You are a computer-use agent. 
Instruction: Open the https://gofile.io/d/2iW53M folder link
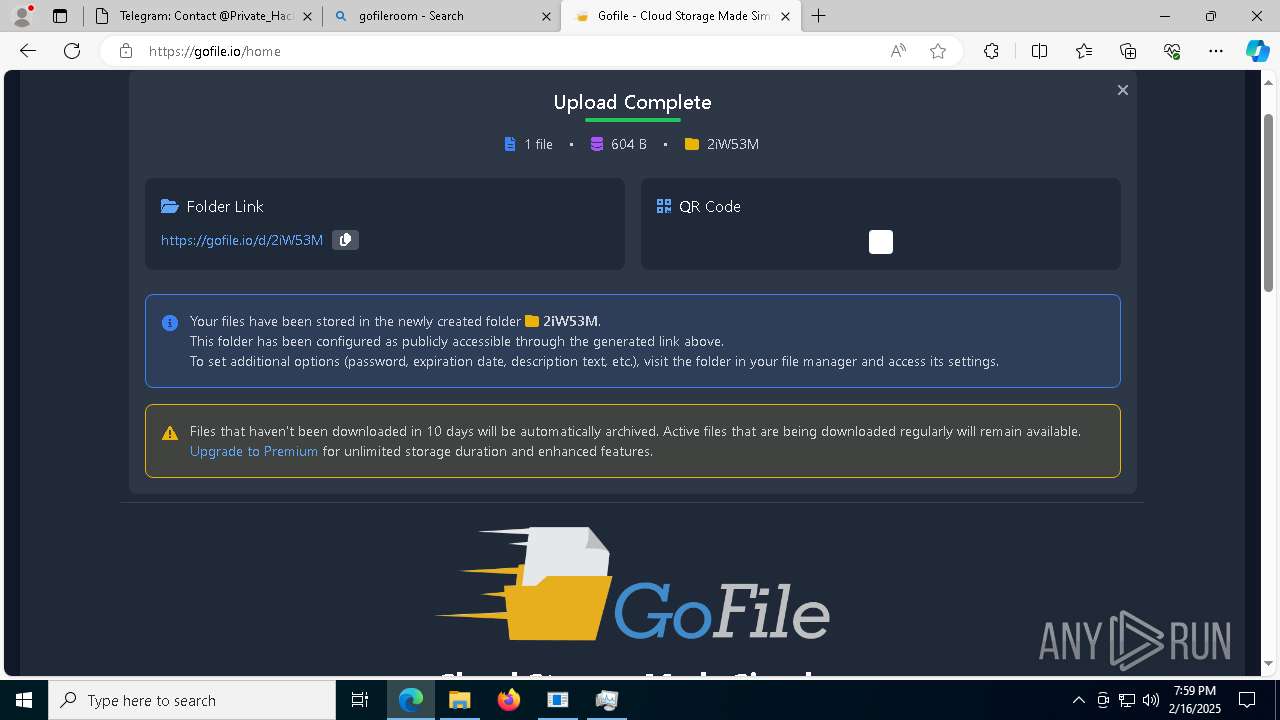coord(242,240)
